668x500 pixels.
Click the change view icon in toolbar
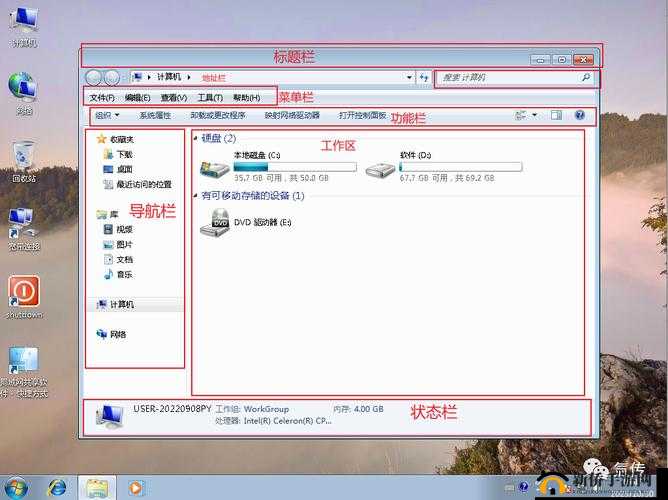click(521, 115)
